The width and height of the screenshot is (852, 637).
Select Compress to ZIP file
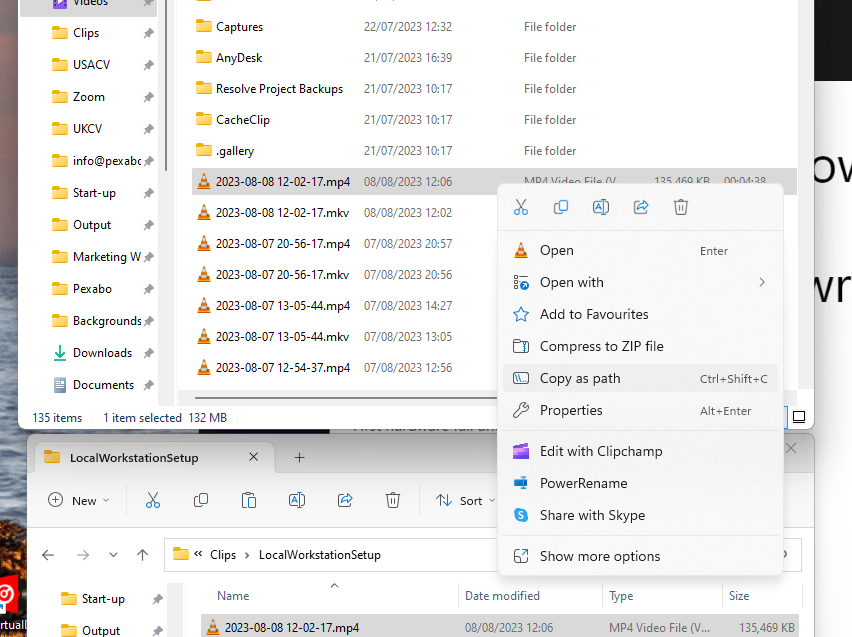click(x=640, y=347)
